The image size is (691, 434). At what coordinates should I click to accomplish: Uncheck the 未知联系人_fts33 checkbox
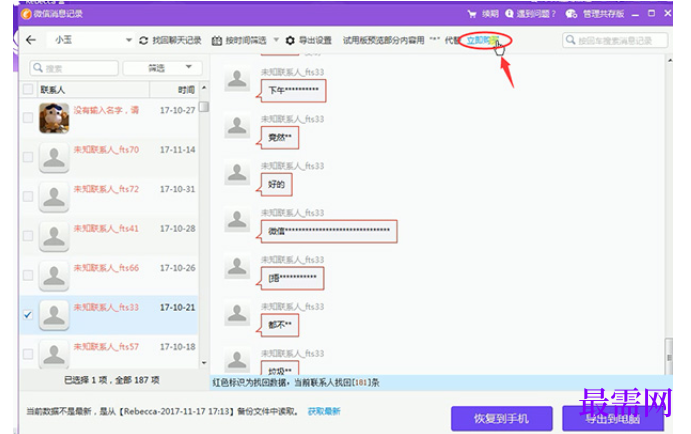28,315
